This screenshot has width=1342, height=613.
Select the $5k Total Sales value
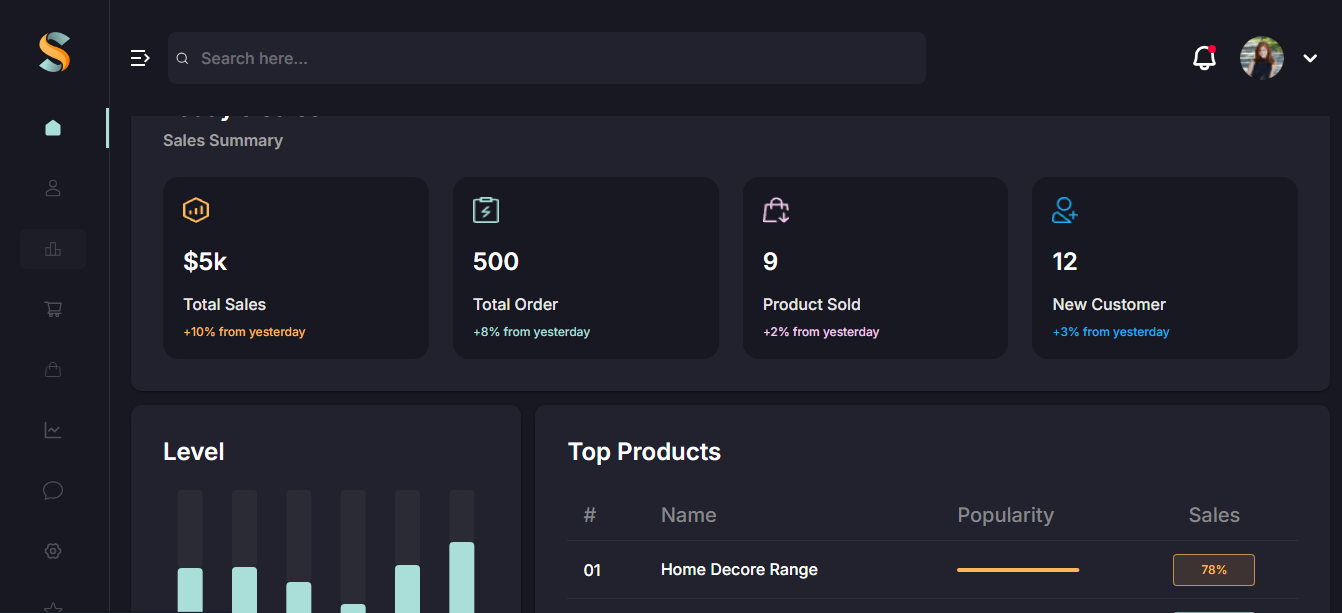pyautogui.click(x=205, y=262)
